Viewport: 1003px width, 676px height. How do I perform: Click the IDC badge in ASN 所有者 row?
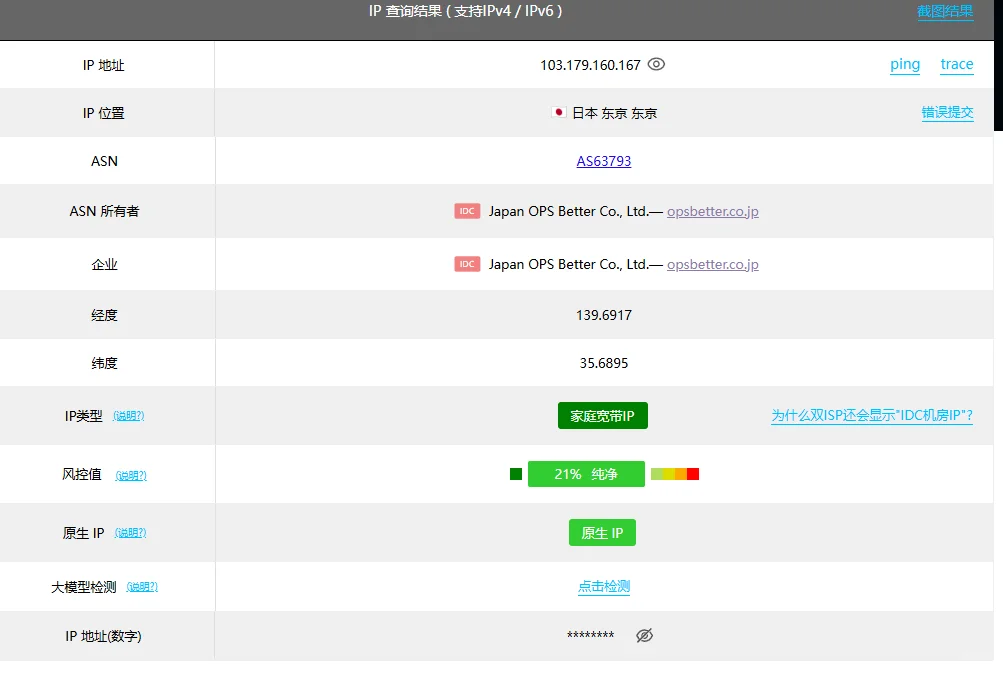467,211
